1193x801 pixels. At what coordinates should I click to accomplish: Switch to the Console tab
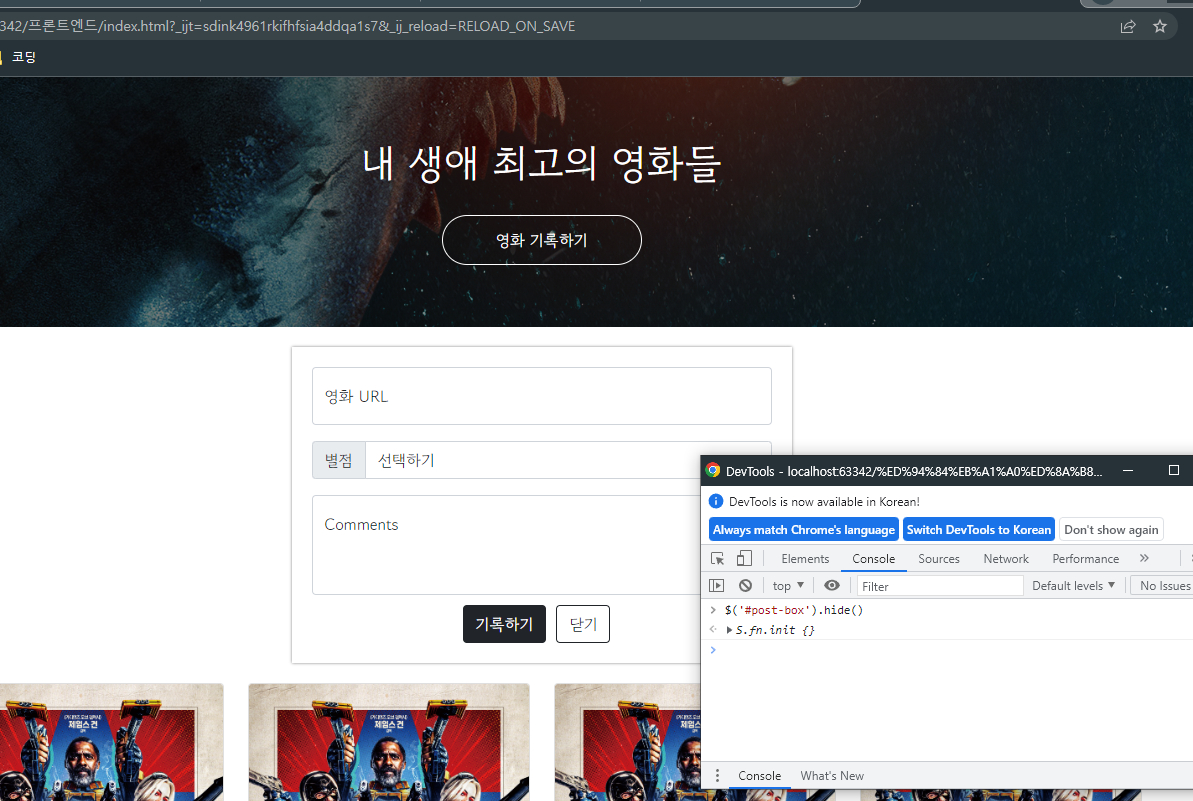(x=873, y=558)
